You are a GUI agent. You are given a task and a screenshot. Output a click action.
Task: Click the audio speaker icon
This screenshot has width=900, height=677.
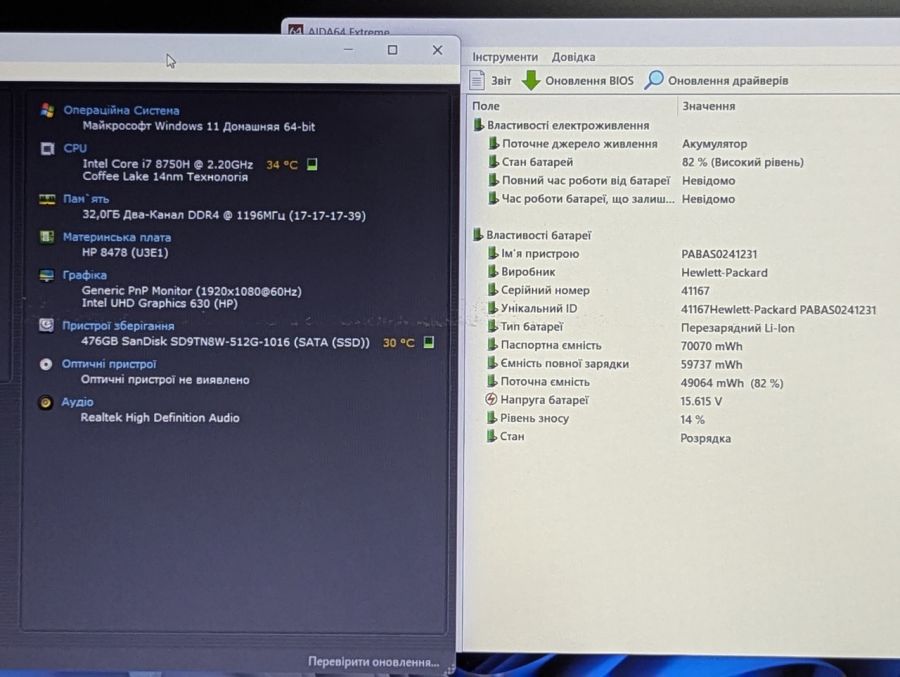click(45, 403)
